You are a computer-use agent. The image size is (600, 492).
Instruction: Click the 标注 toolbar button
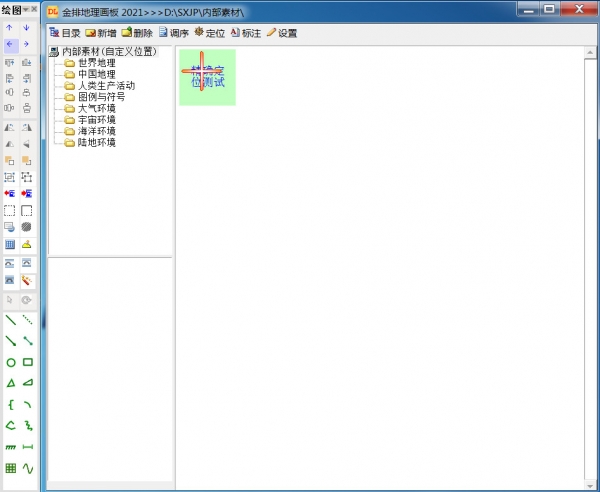tap(246, 33)
